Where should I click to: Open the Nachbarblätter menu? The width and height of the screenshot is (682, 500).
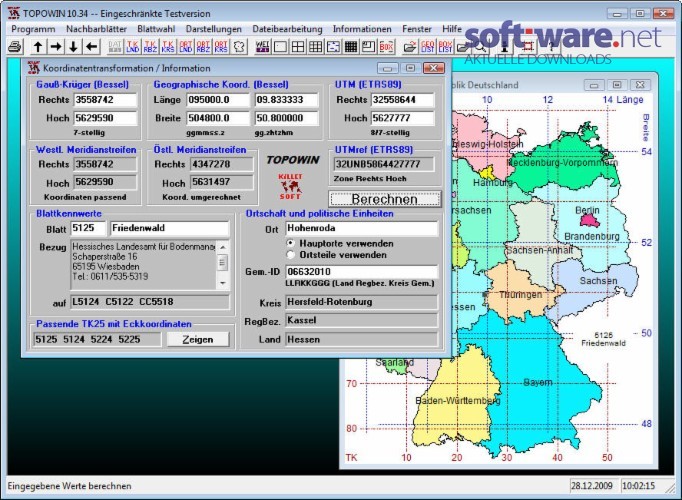click(x=97, y=29)
